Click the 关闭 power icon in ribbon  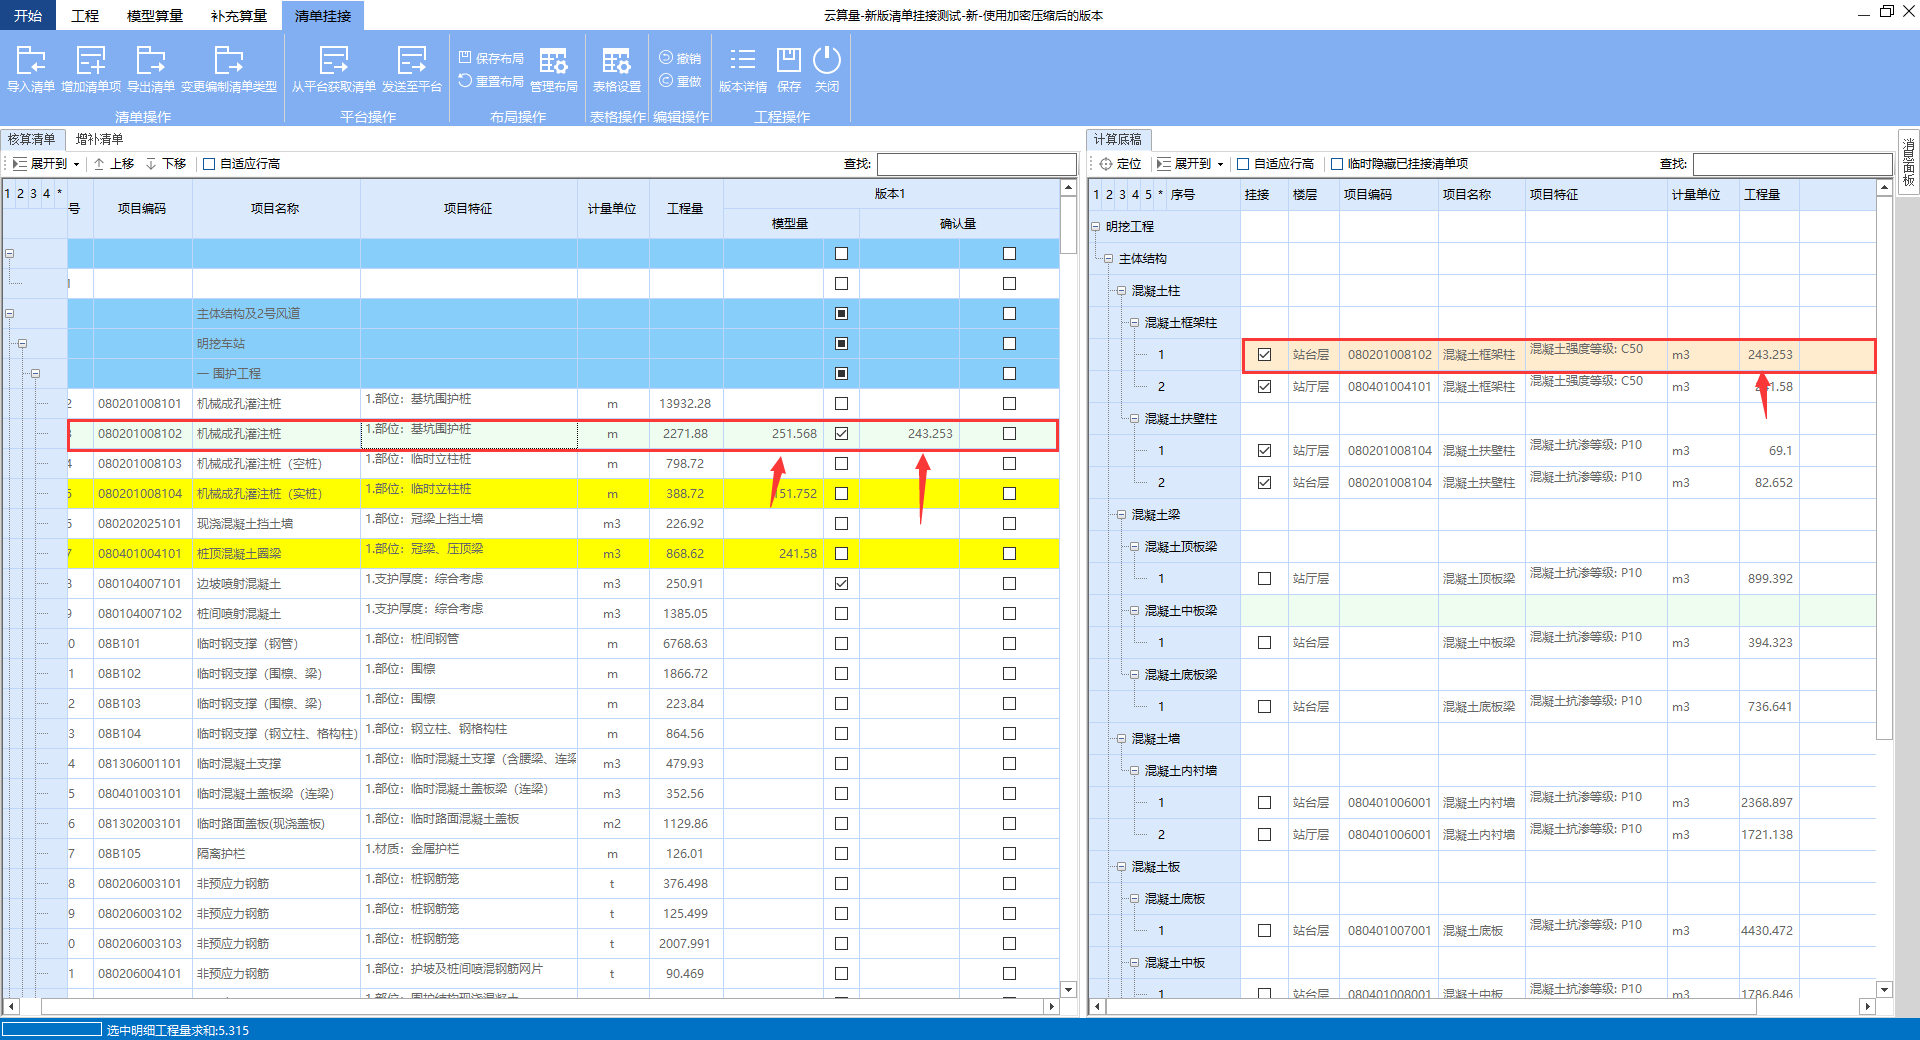tap(827, 60)
